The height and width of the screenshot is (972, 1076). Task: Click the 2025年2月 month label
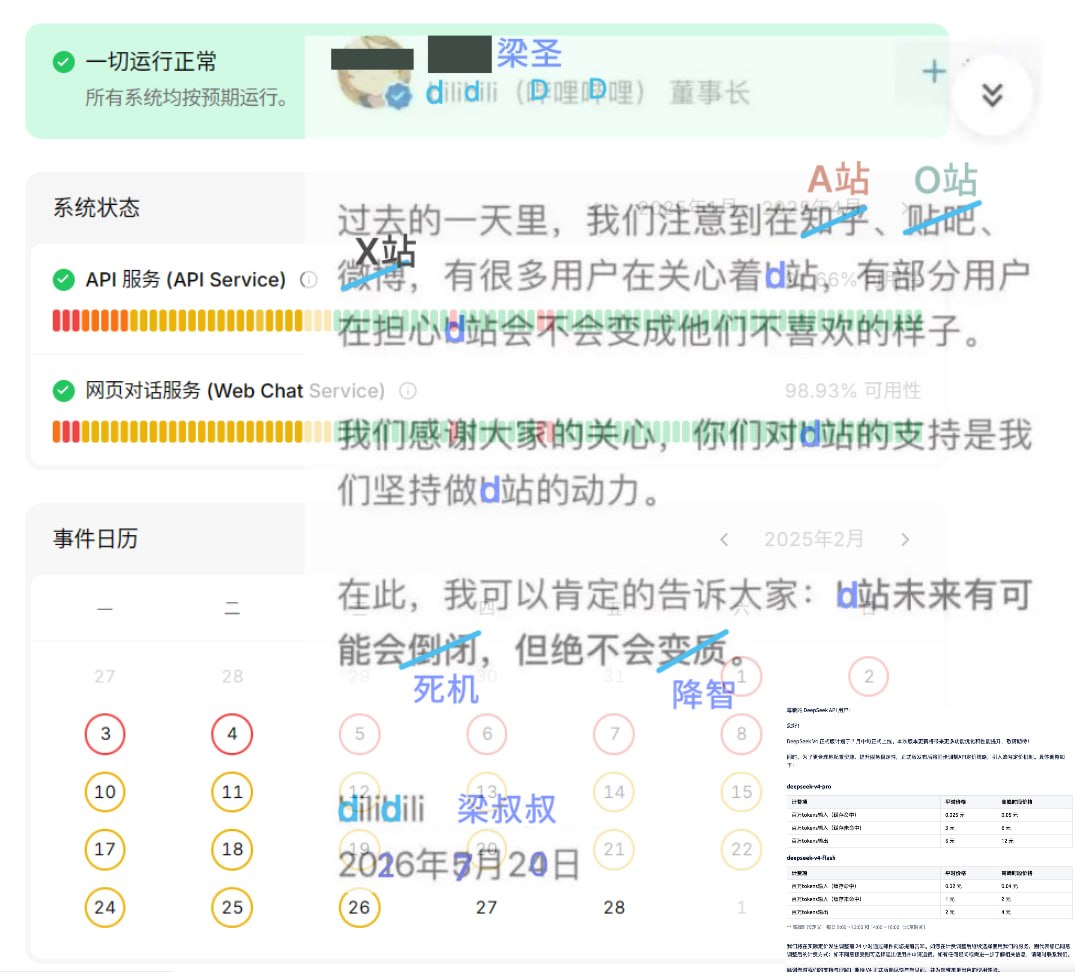pos(814,540)
